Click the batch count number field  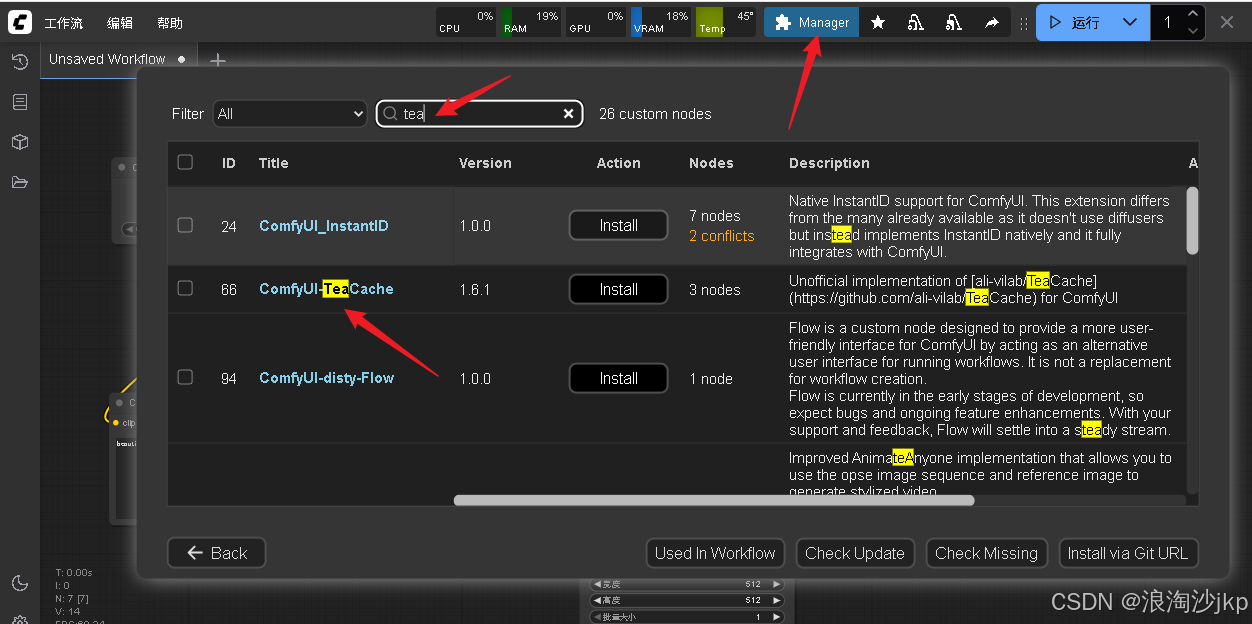coord(1168,22)
